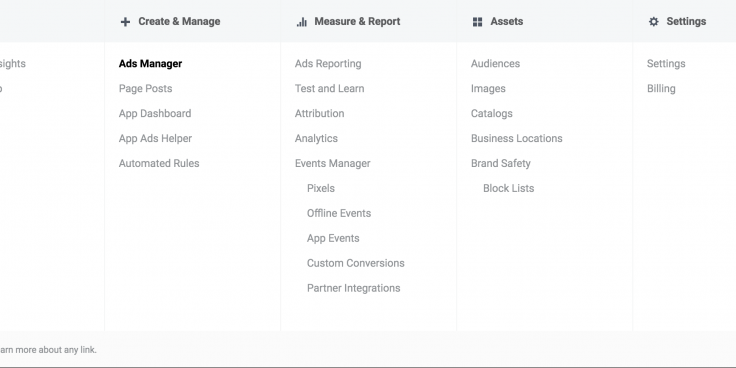The width and height of the screenshot is (736, 368).
Task: Go to Business Locations
Action: 517,138
